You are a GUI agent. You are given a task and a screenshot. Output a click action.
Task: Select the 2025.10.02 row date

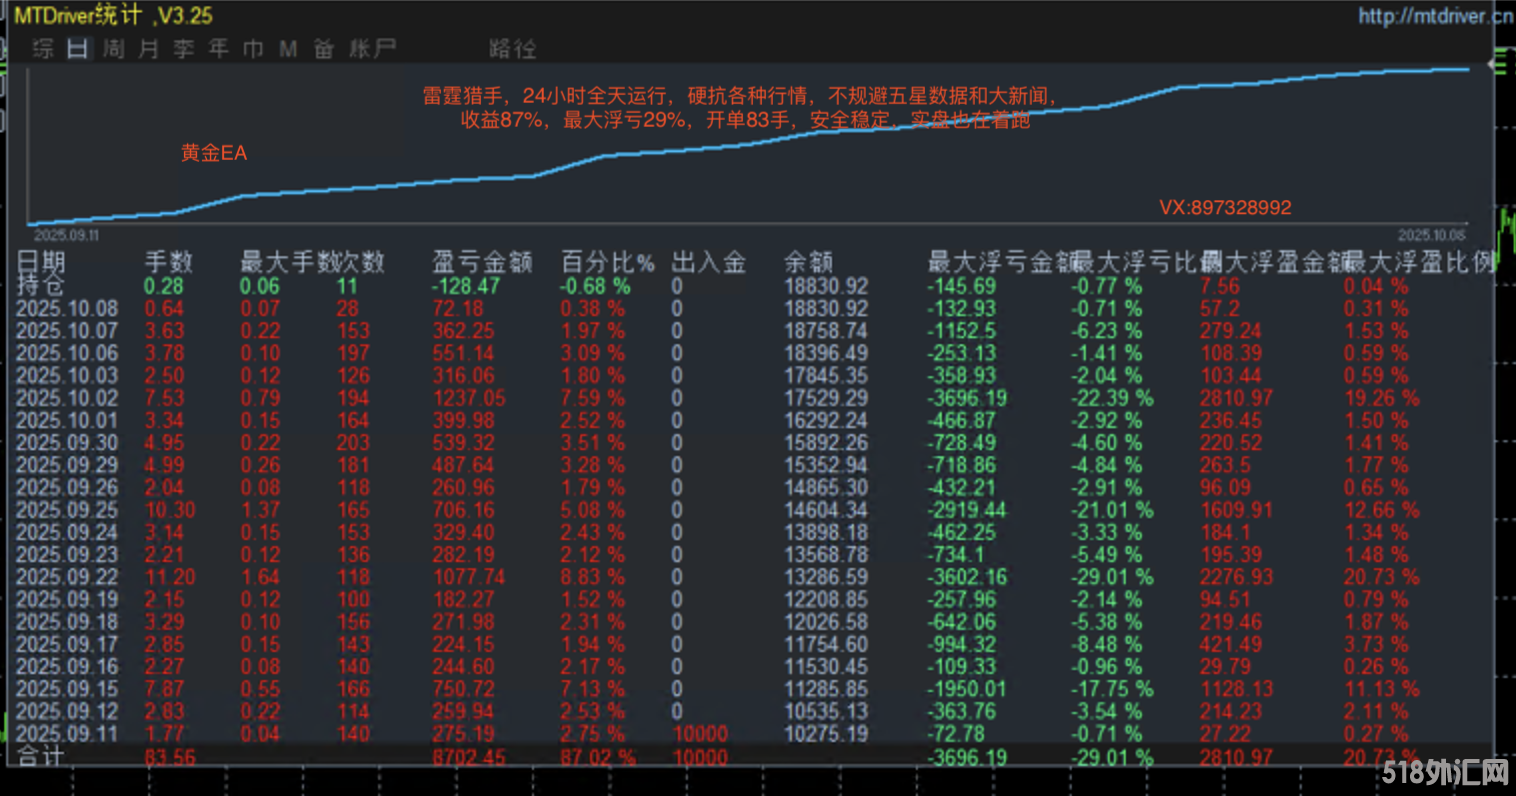pos(67,398)
